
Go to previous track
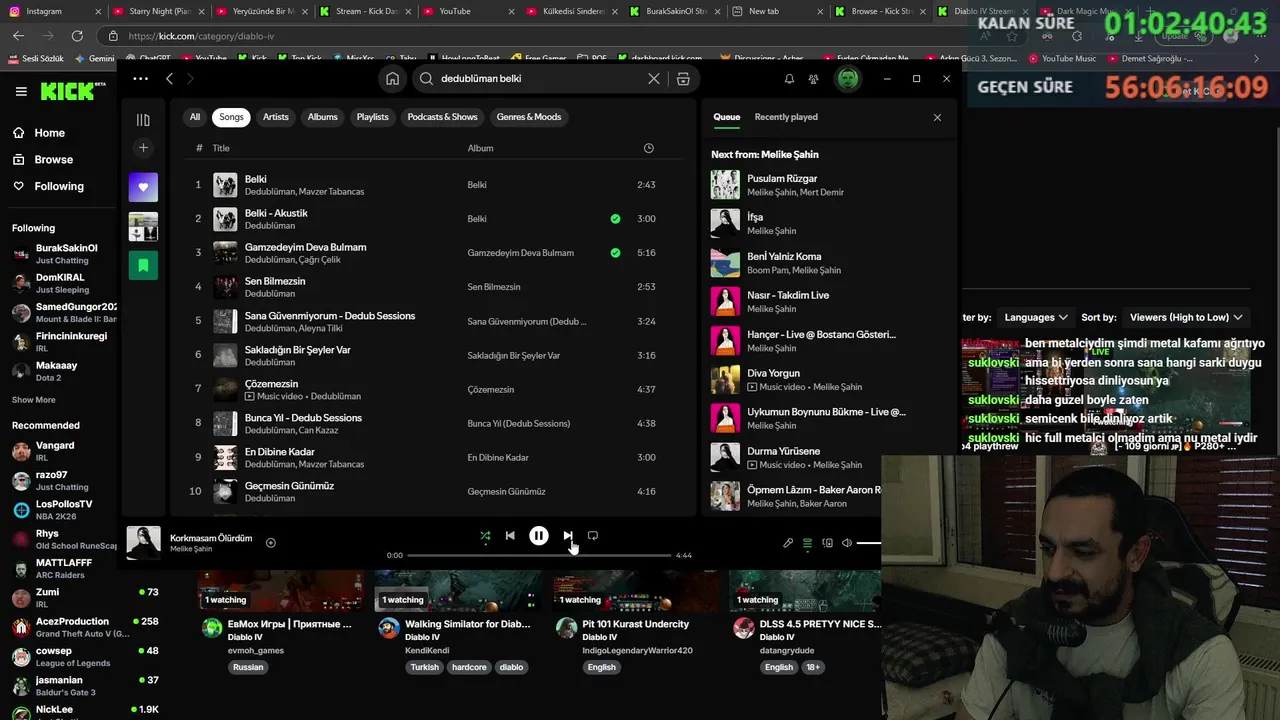(x=510, y=536)
